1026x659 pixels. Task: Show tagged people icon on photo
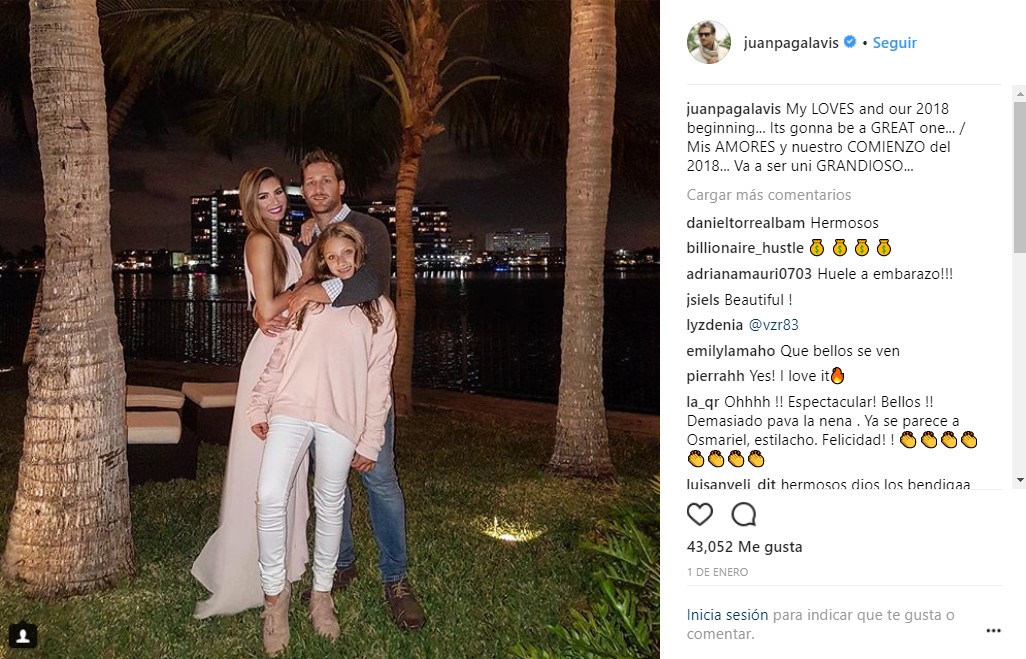[23, 635]
